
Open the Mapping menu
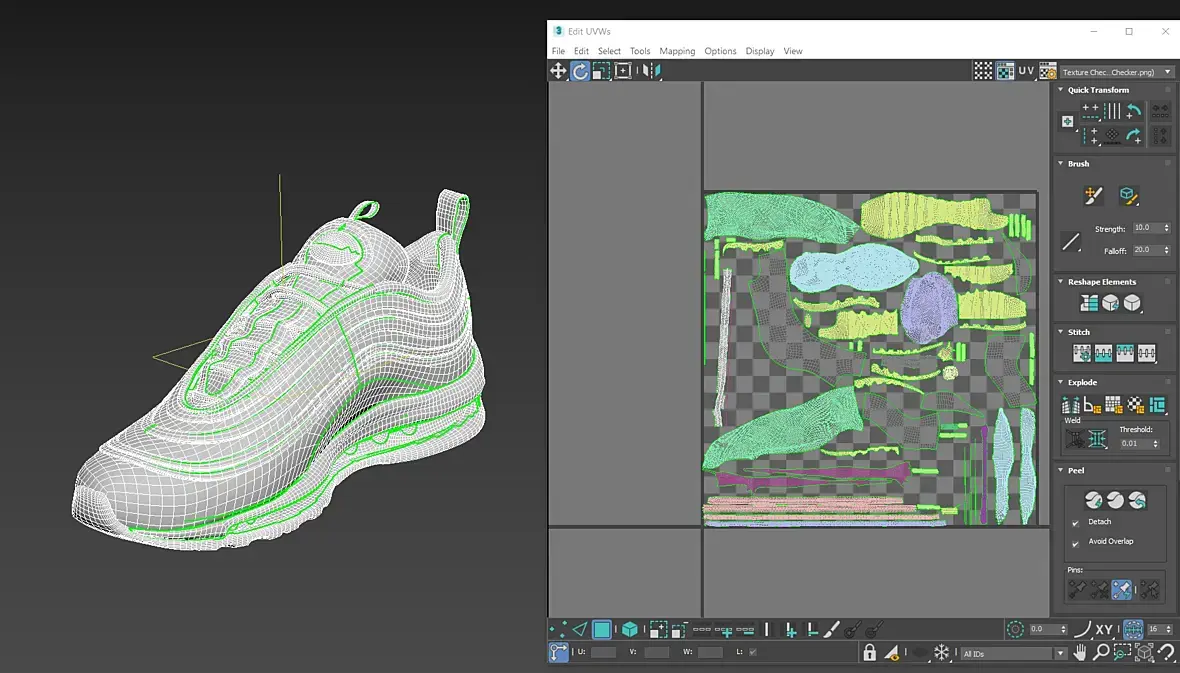676,51
